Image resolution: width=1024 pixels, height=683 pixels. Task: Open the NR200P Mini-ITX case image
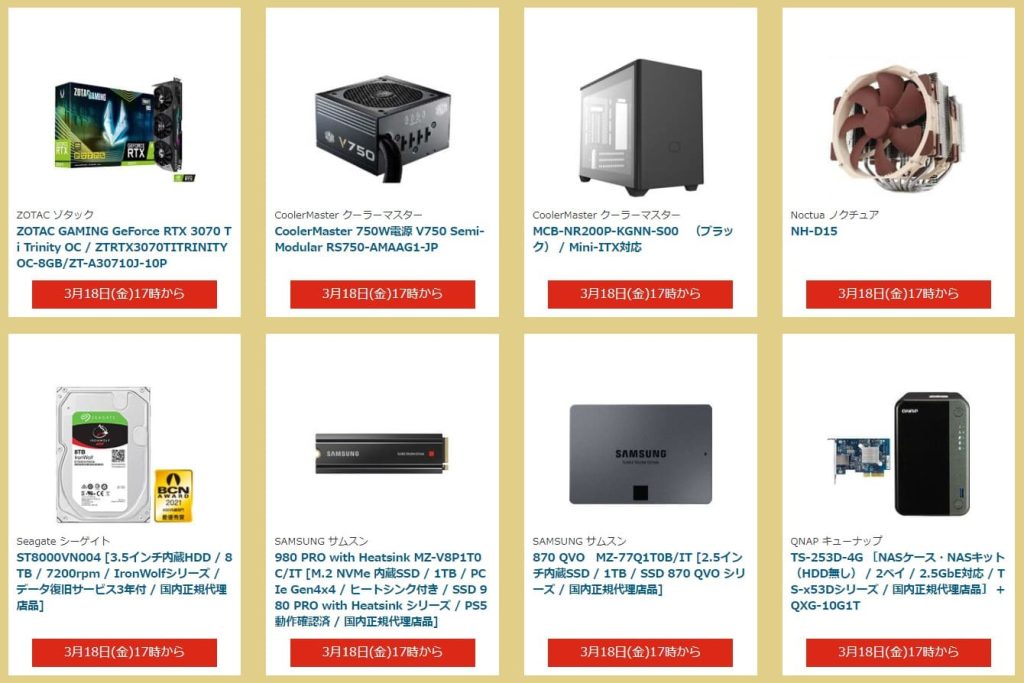[641, 128]
